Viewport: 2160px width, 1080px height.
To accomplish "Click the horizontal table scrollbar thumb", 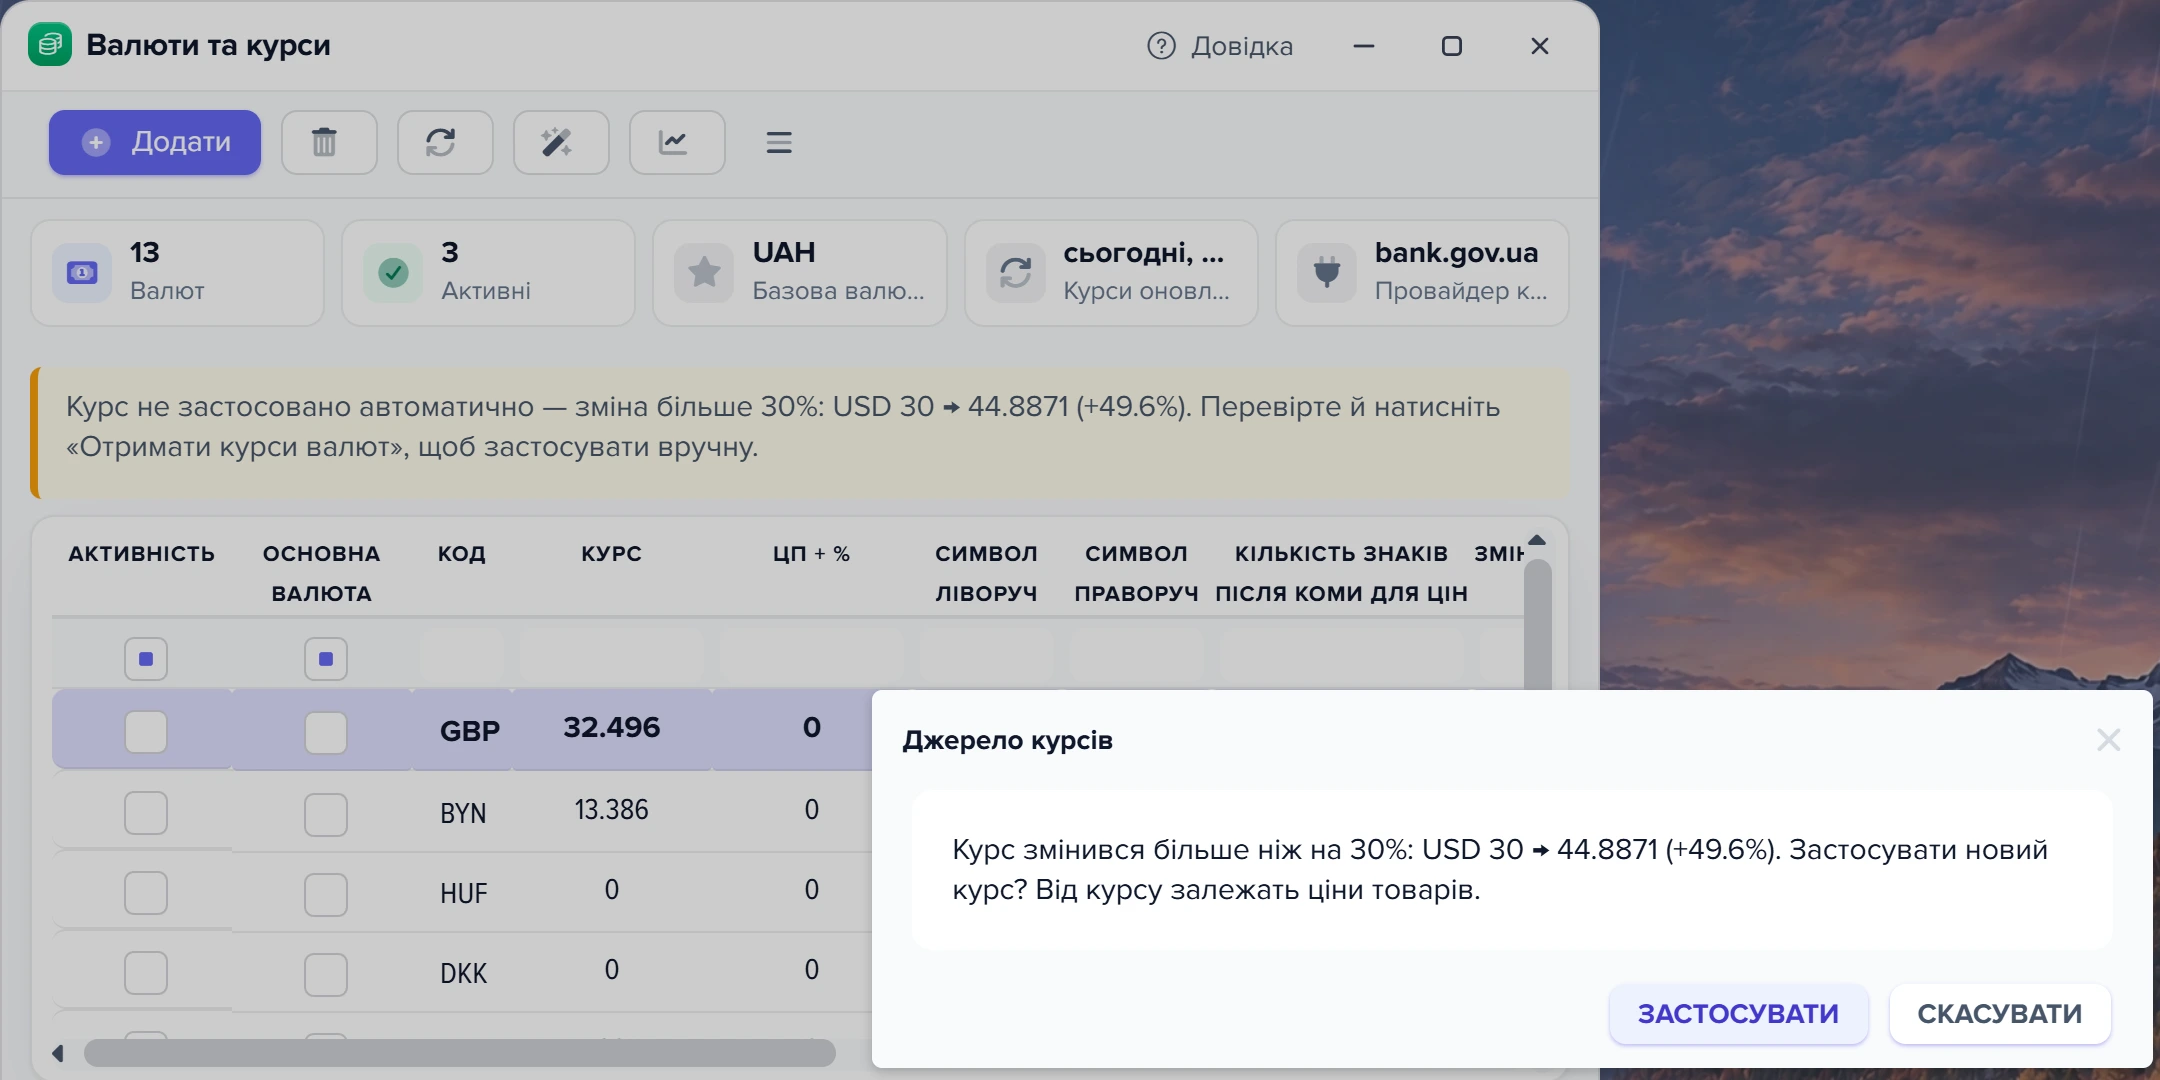I will [x=460, y=1053].
